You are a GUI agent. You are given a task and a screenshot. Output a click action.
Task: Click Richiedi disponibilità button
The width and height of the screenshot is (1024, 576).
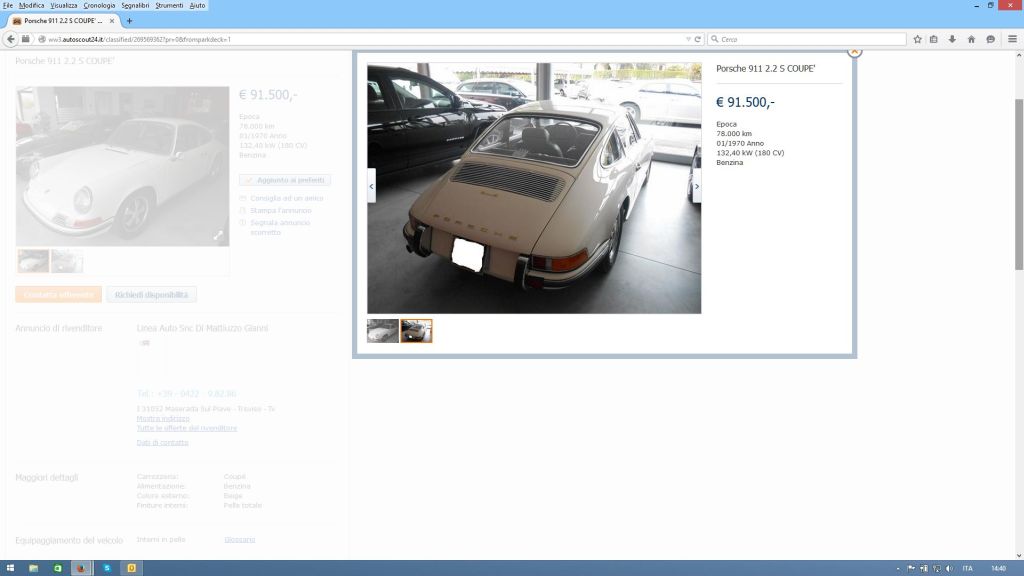152,295
